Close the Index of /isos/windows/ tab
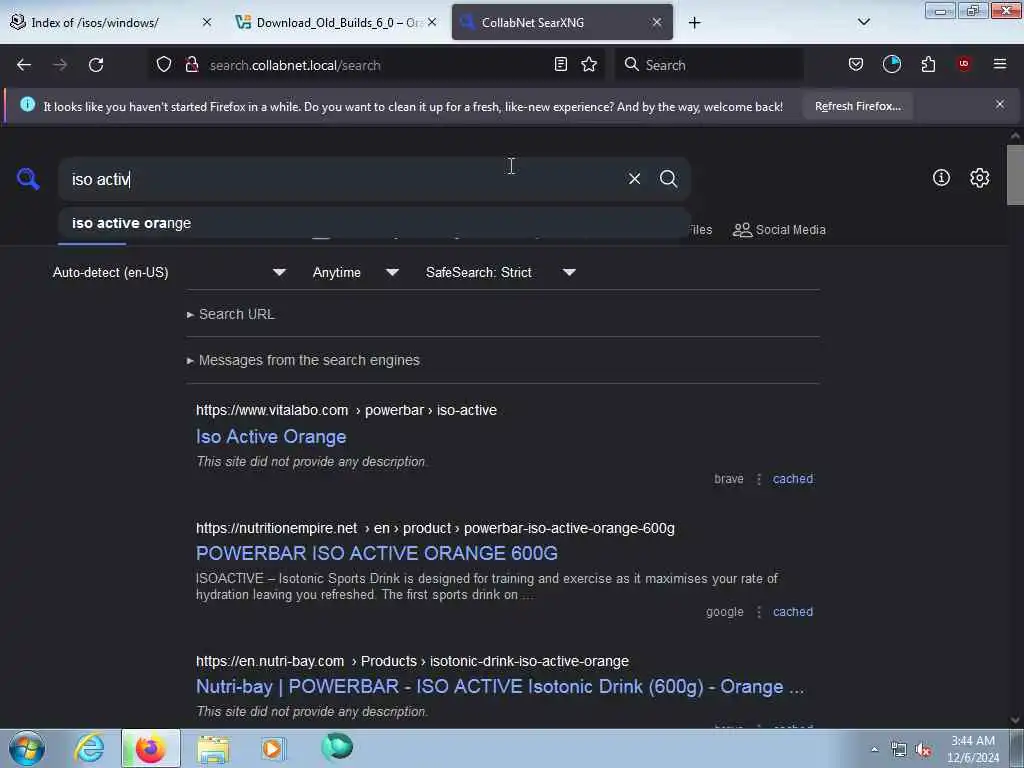Image resolution: width=1024 pixels, height=768 pixels. [206, 22]
